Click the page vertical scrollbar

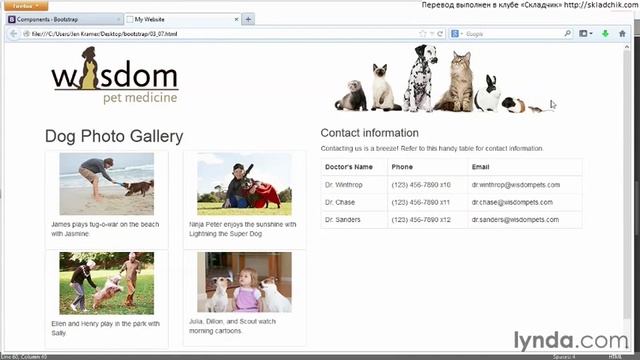[627, 185]
